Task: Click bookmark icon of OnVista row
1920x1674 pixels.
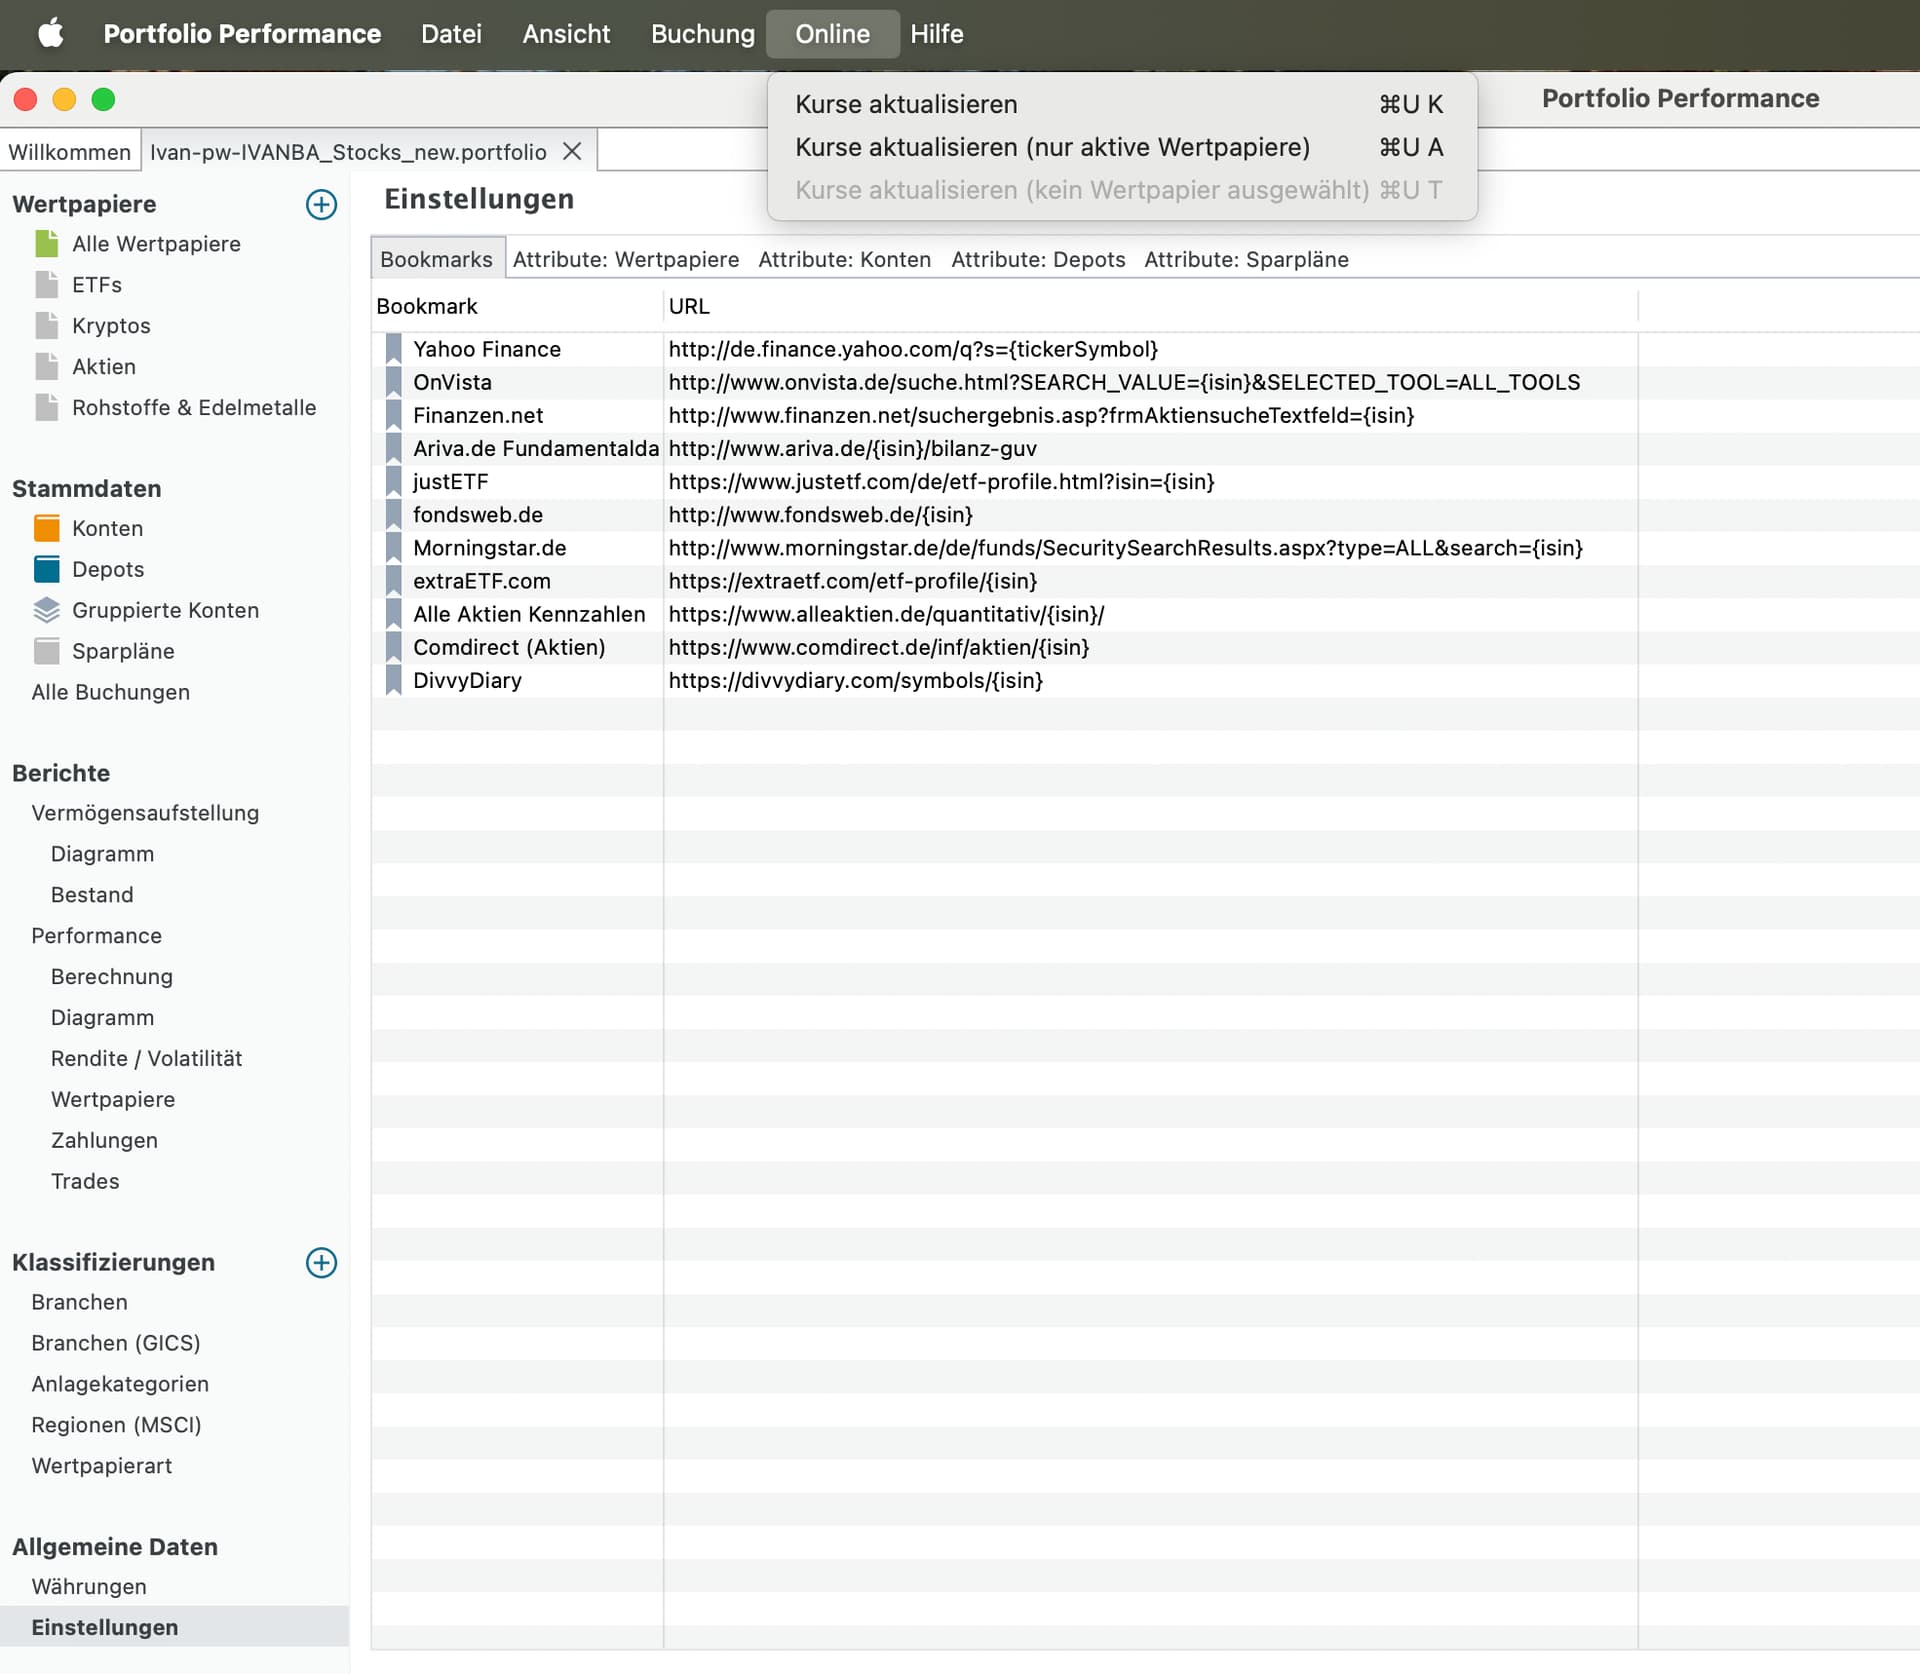Action: (393, 382)
